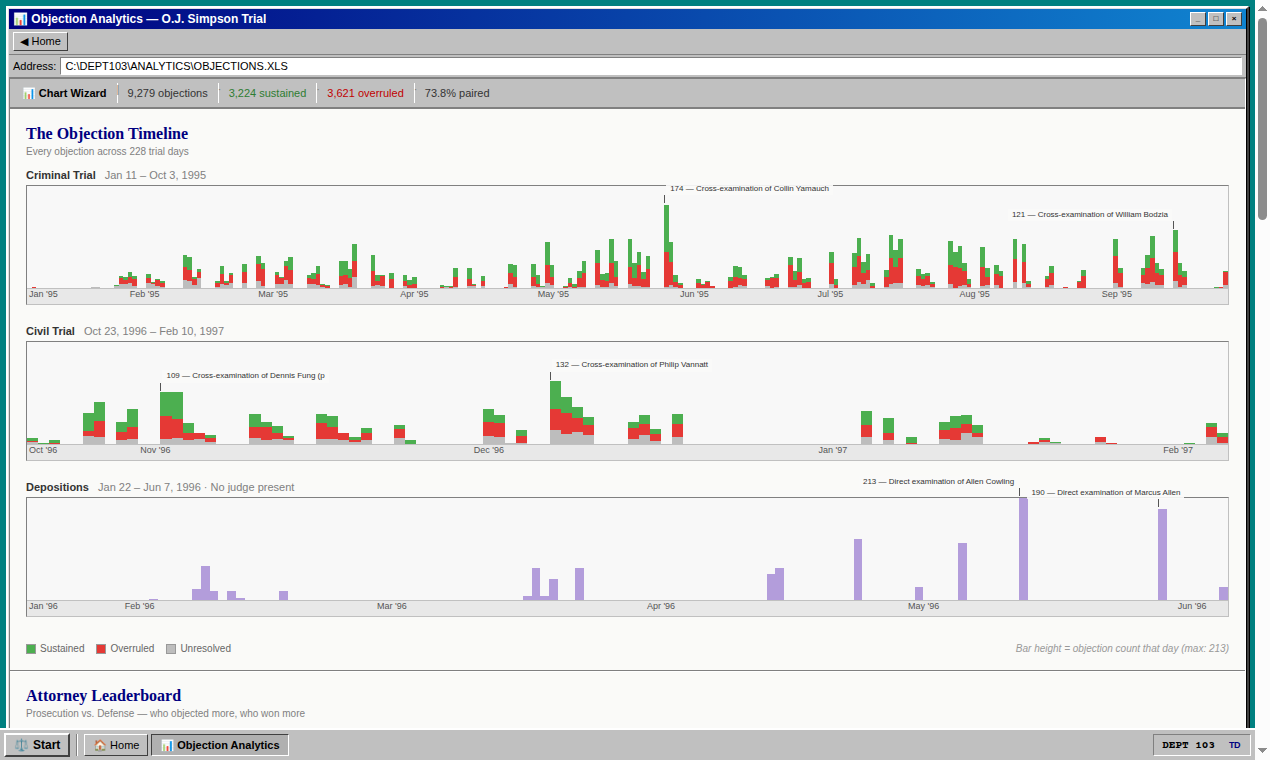Click the address bar path field
This screenshot has width=1270, height=760.
coord(651,66)
